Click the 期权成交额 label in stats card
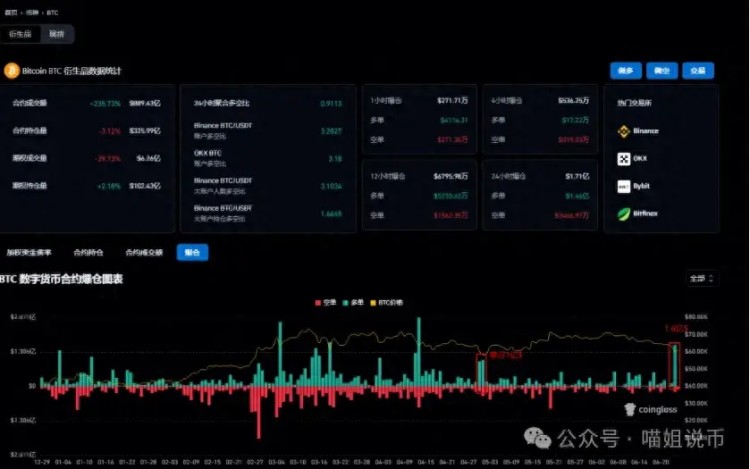Screen dimensions: 750x469 click(30, 159)
